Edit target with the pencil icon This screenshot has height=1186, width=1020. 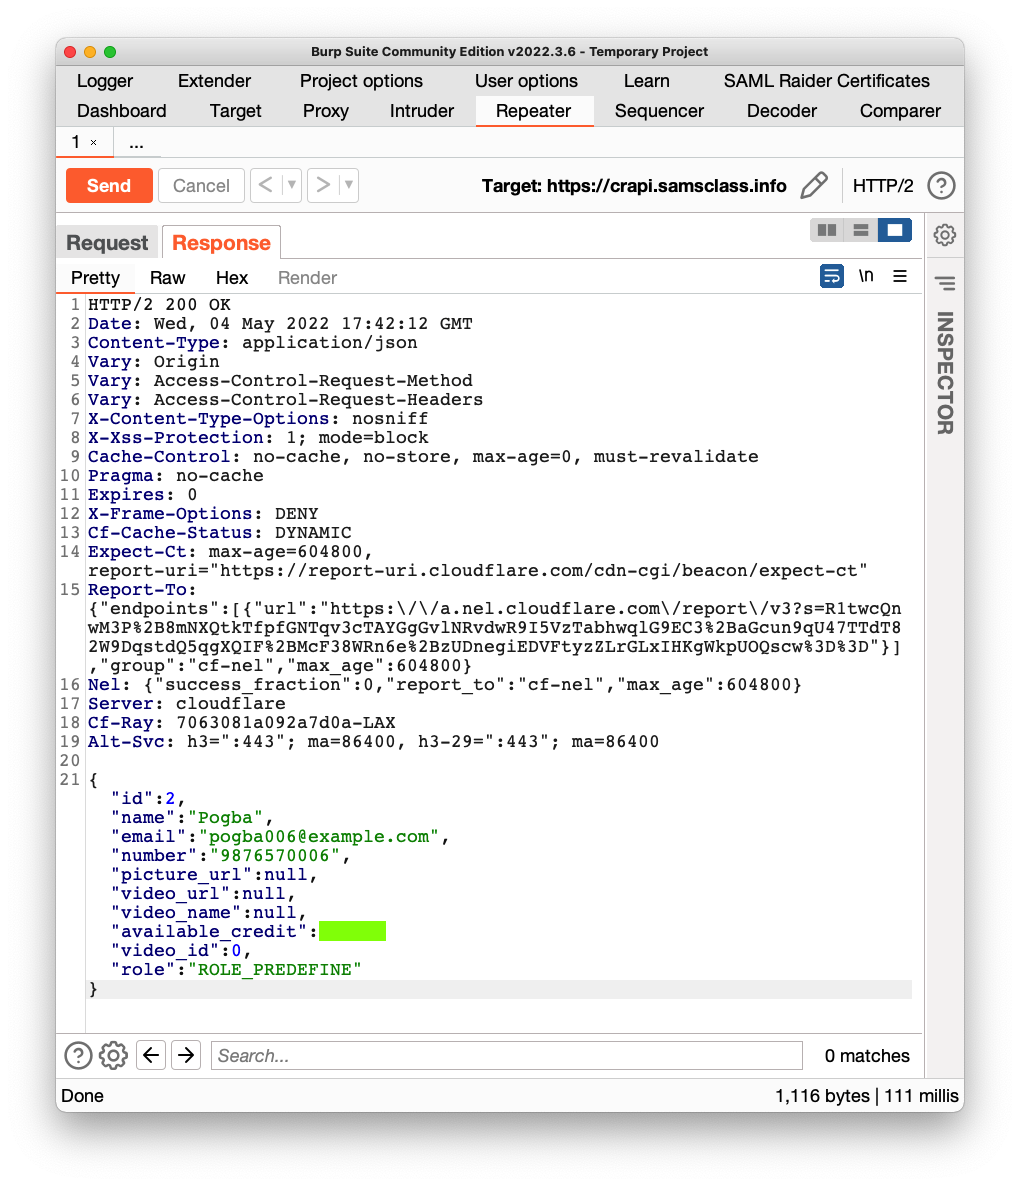[x=814, y=185]
